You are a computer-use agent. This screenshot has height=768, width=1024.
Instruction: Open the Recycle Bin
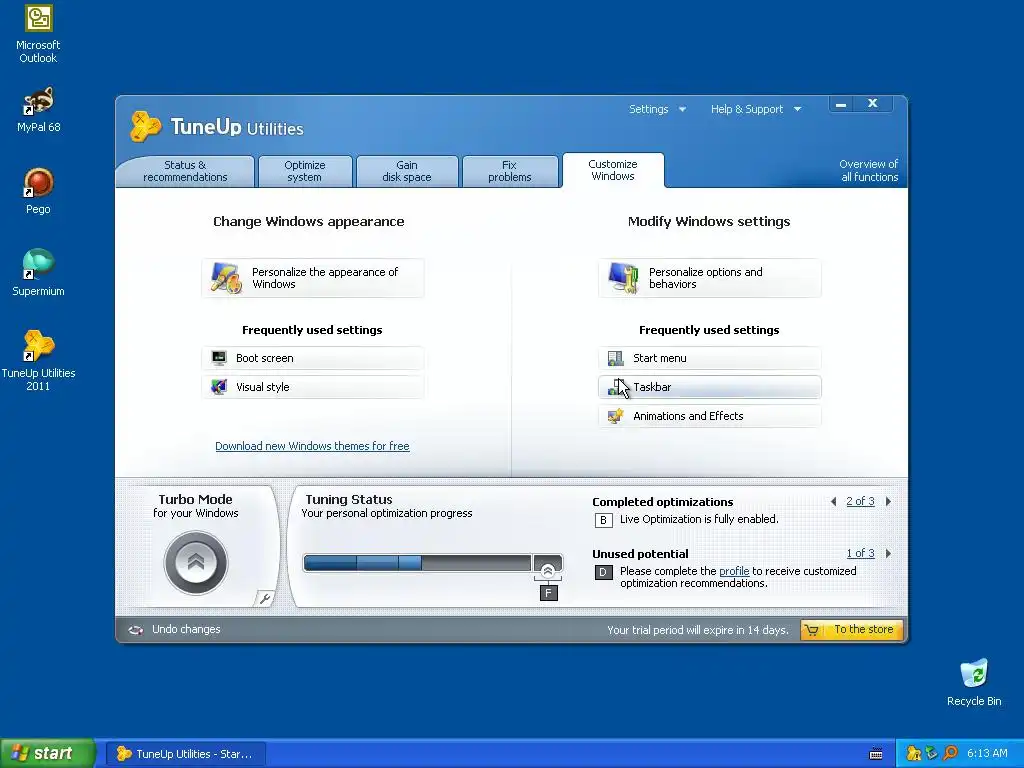coord(974,683)
